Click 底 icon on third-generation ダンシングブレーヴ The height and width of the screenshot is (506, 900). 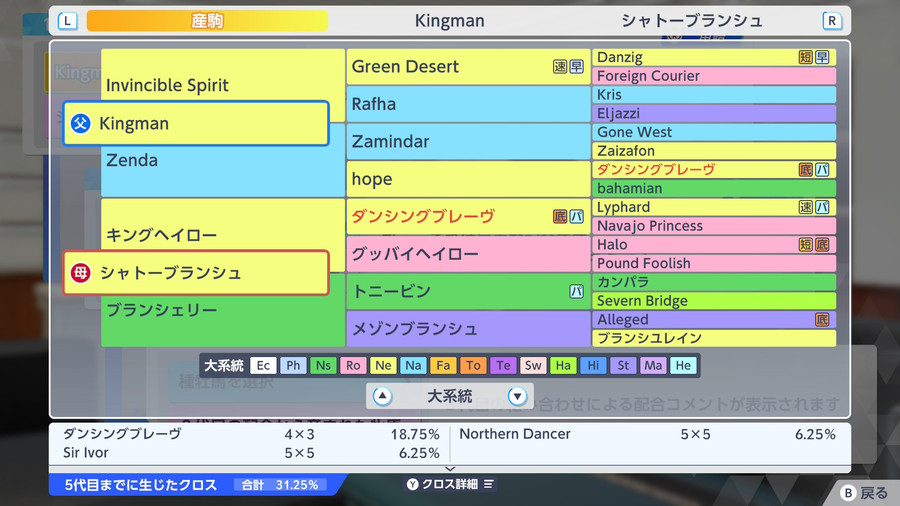click(x=560, y=216)
